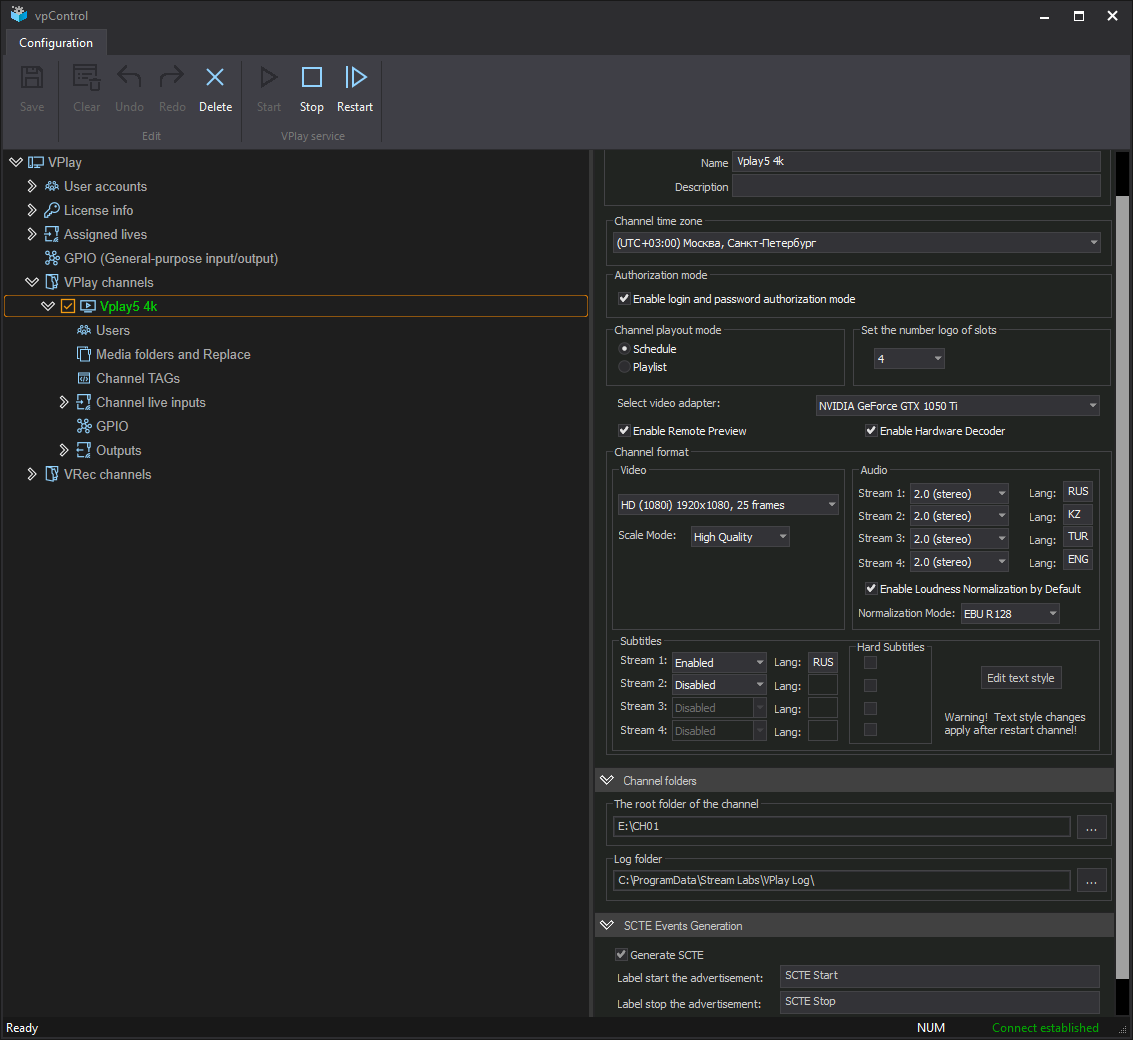Click the Delete icon in toolbar
Screen dimensions: 1133x1040
(215, 78)
